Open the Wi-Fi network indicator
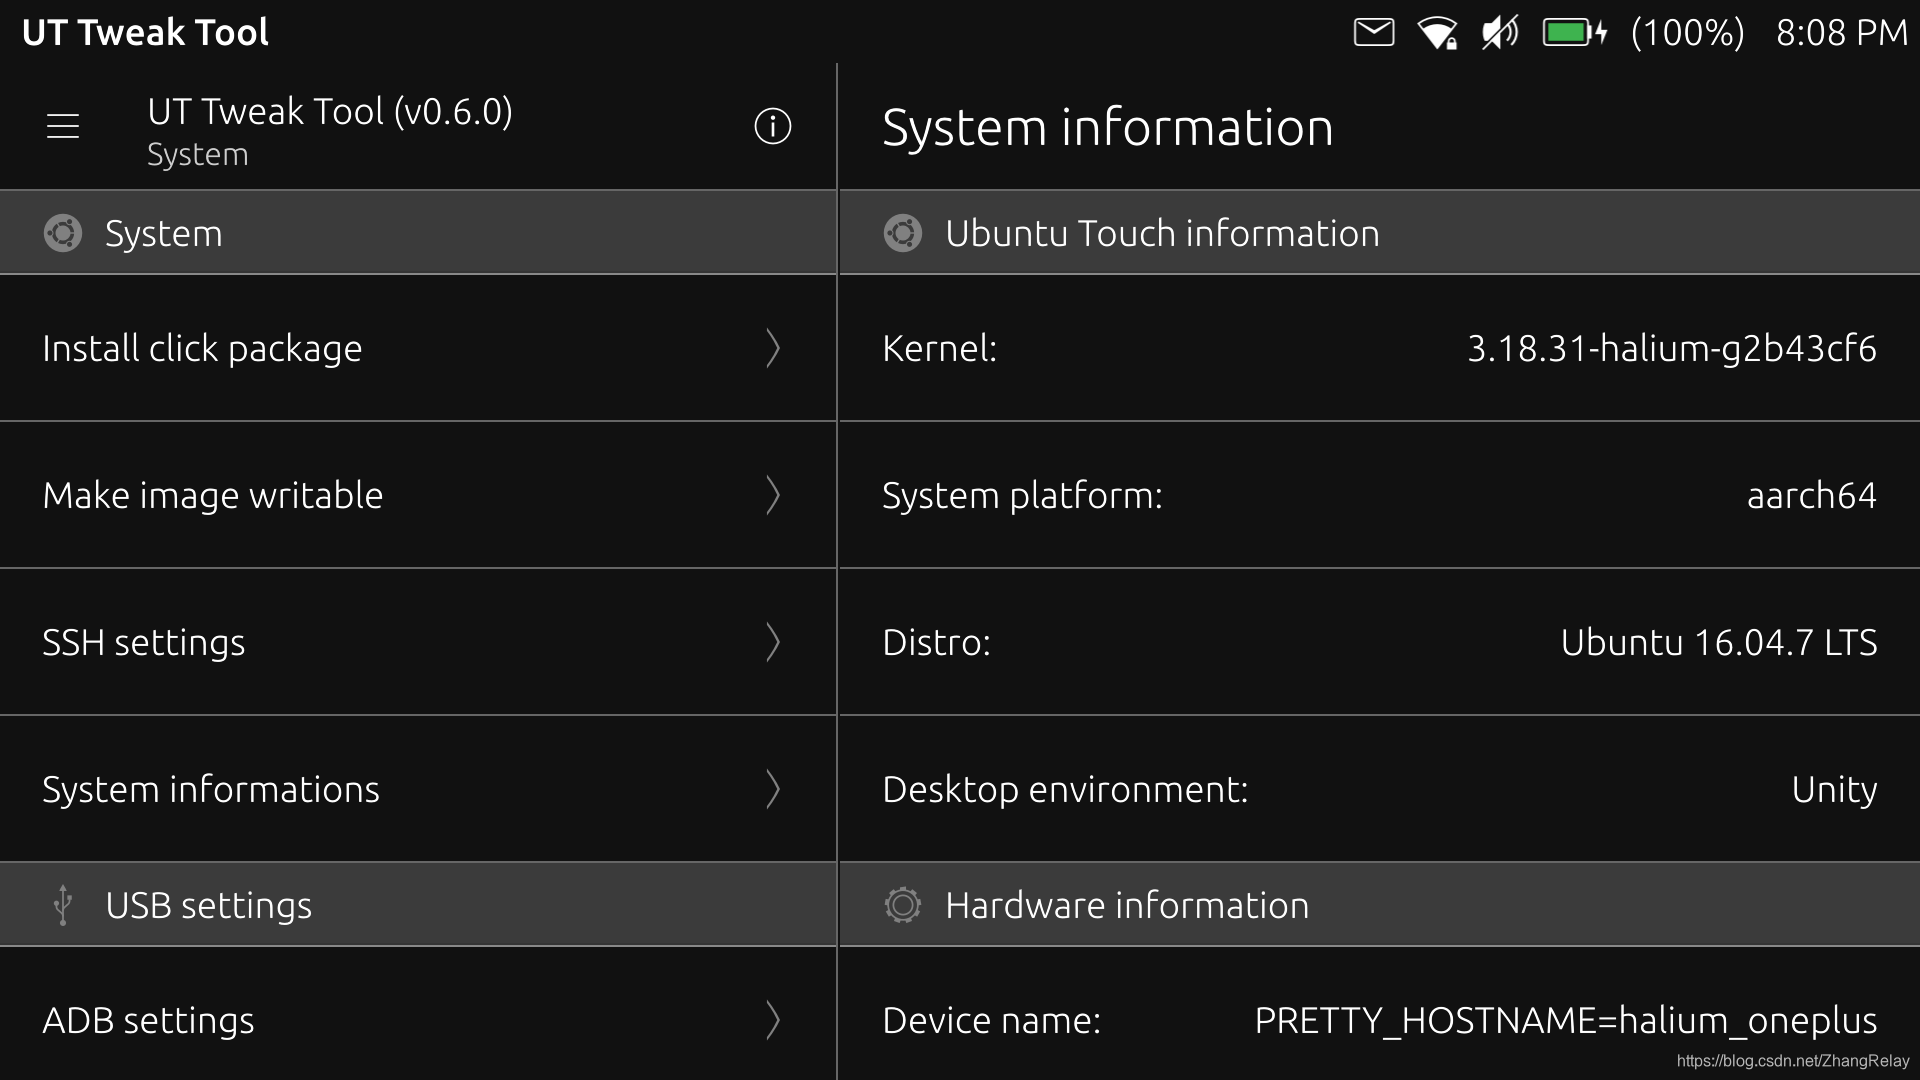 [x=1437, y=33]
